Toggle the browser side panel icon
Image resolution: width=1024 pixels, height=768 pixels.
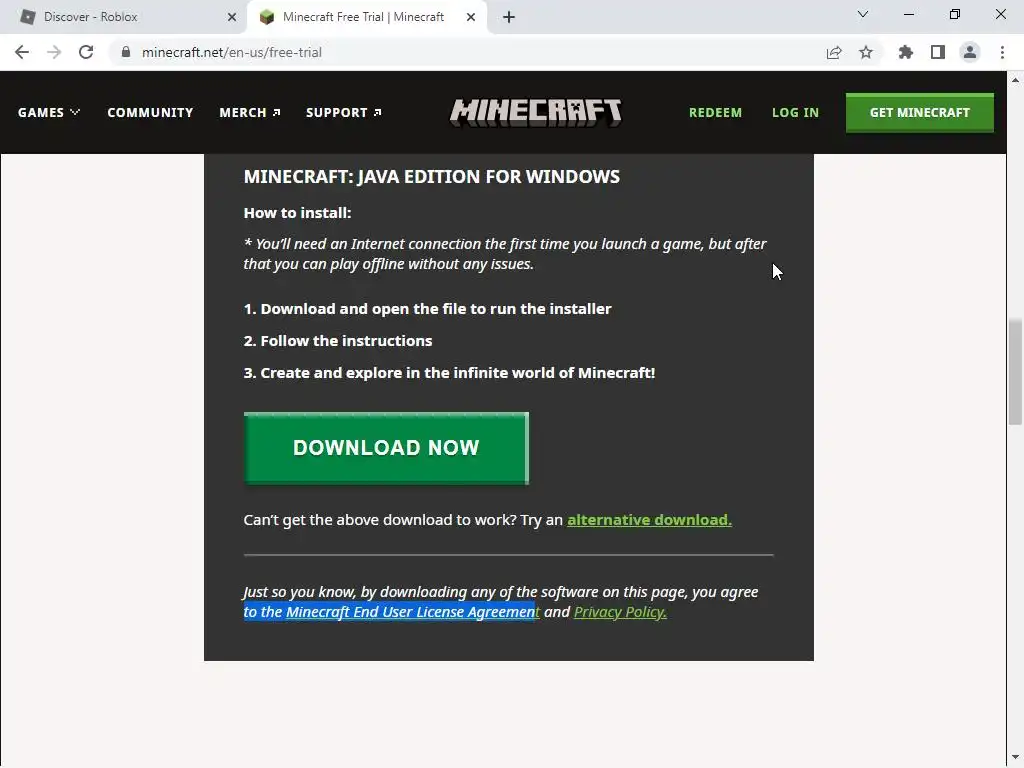point(938,52)
